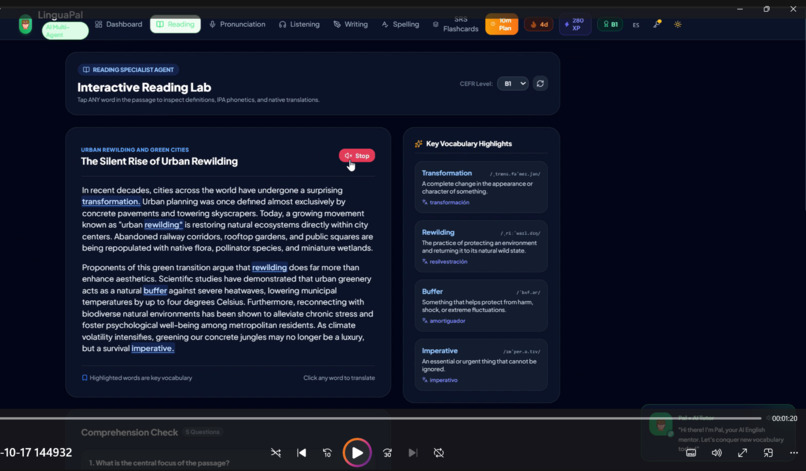806x471 pixels.
Task: Click the bookmark icon beside 'Highlighted words'
Action: tap(85, 377)
